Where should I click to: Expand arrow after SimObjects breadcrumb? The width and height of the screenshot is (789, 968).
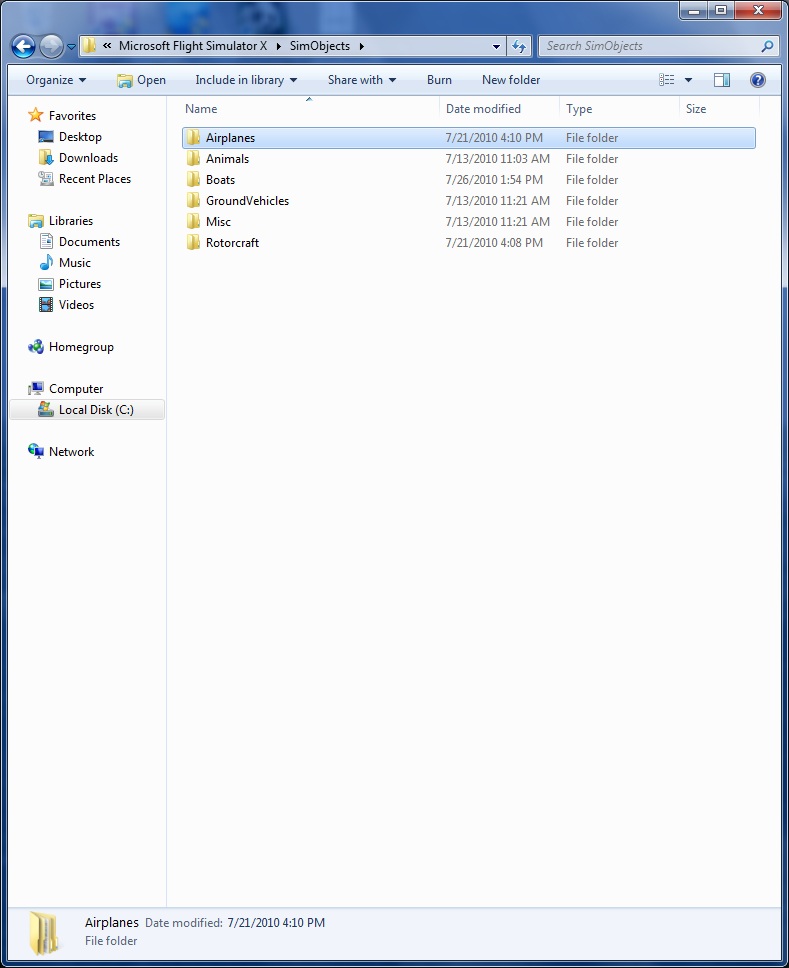click(361, 46)
